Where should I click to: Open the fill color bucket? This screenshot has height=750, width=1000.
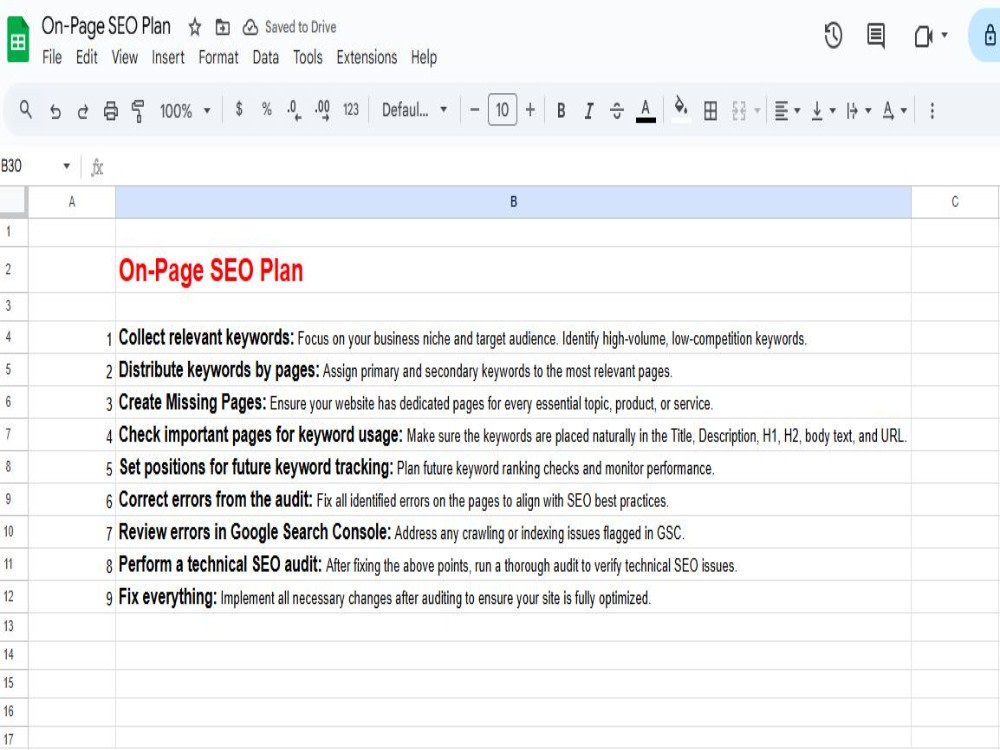point(680,110)
